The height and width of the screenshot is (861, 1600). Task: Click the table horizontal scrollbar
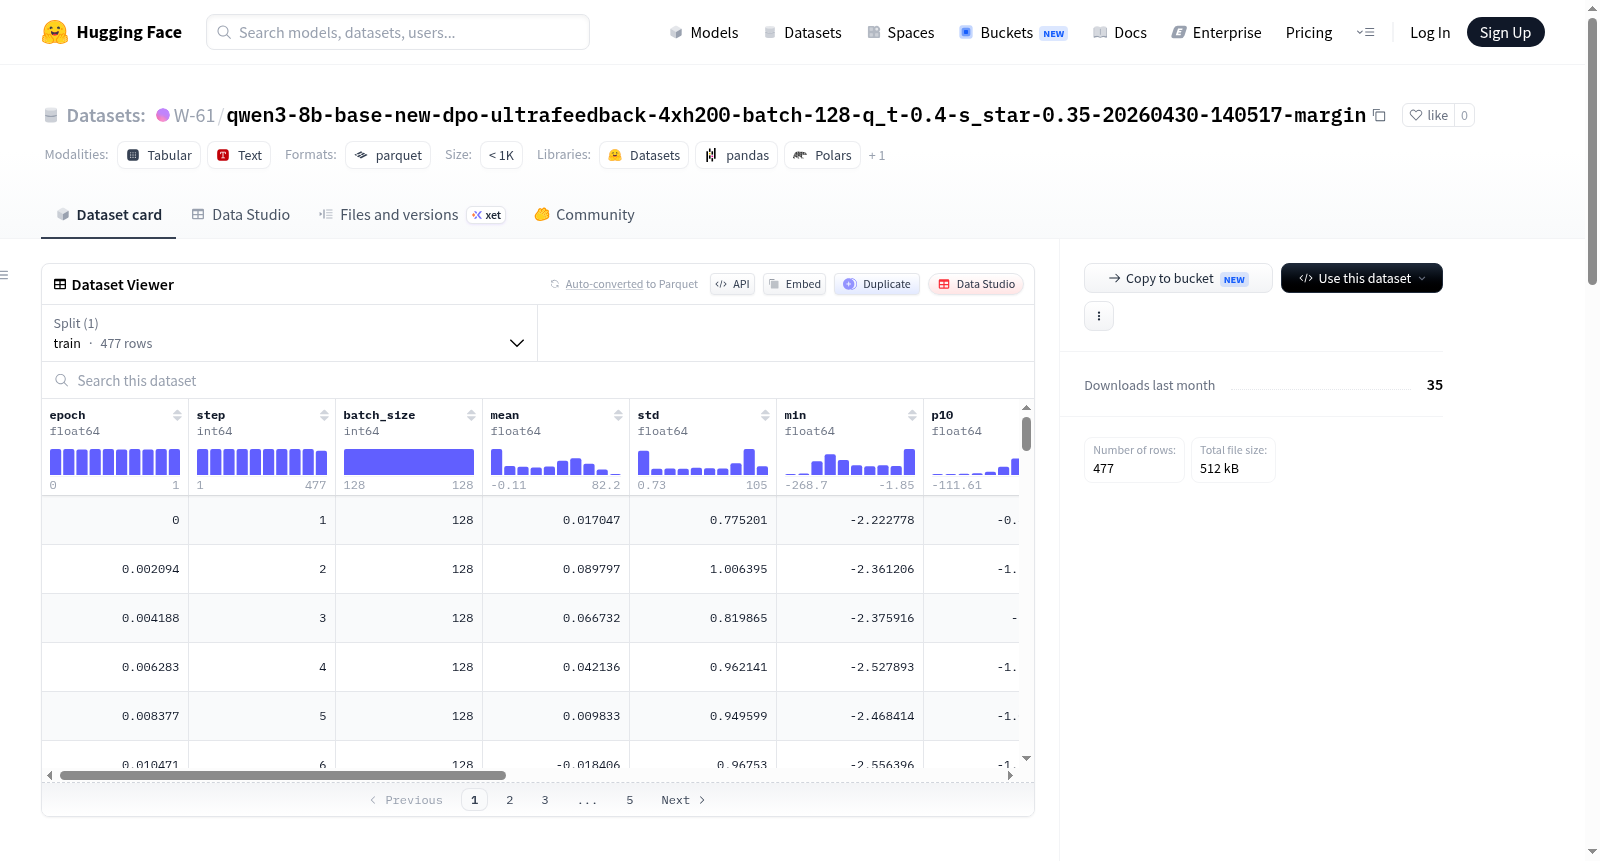283,775
